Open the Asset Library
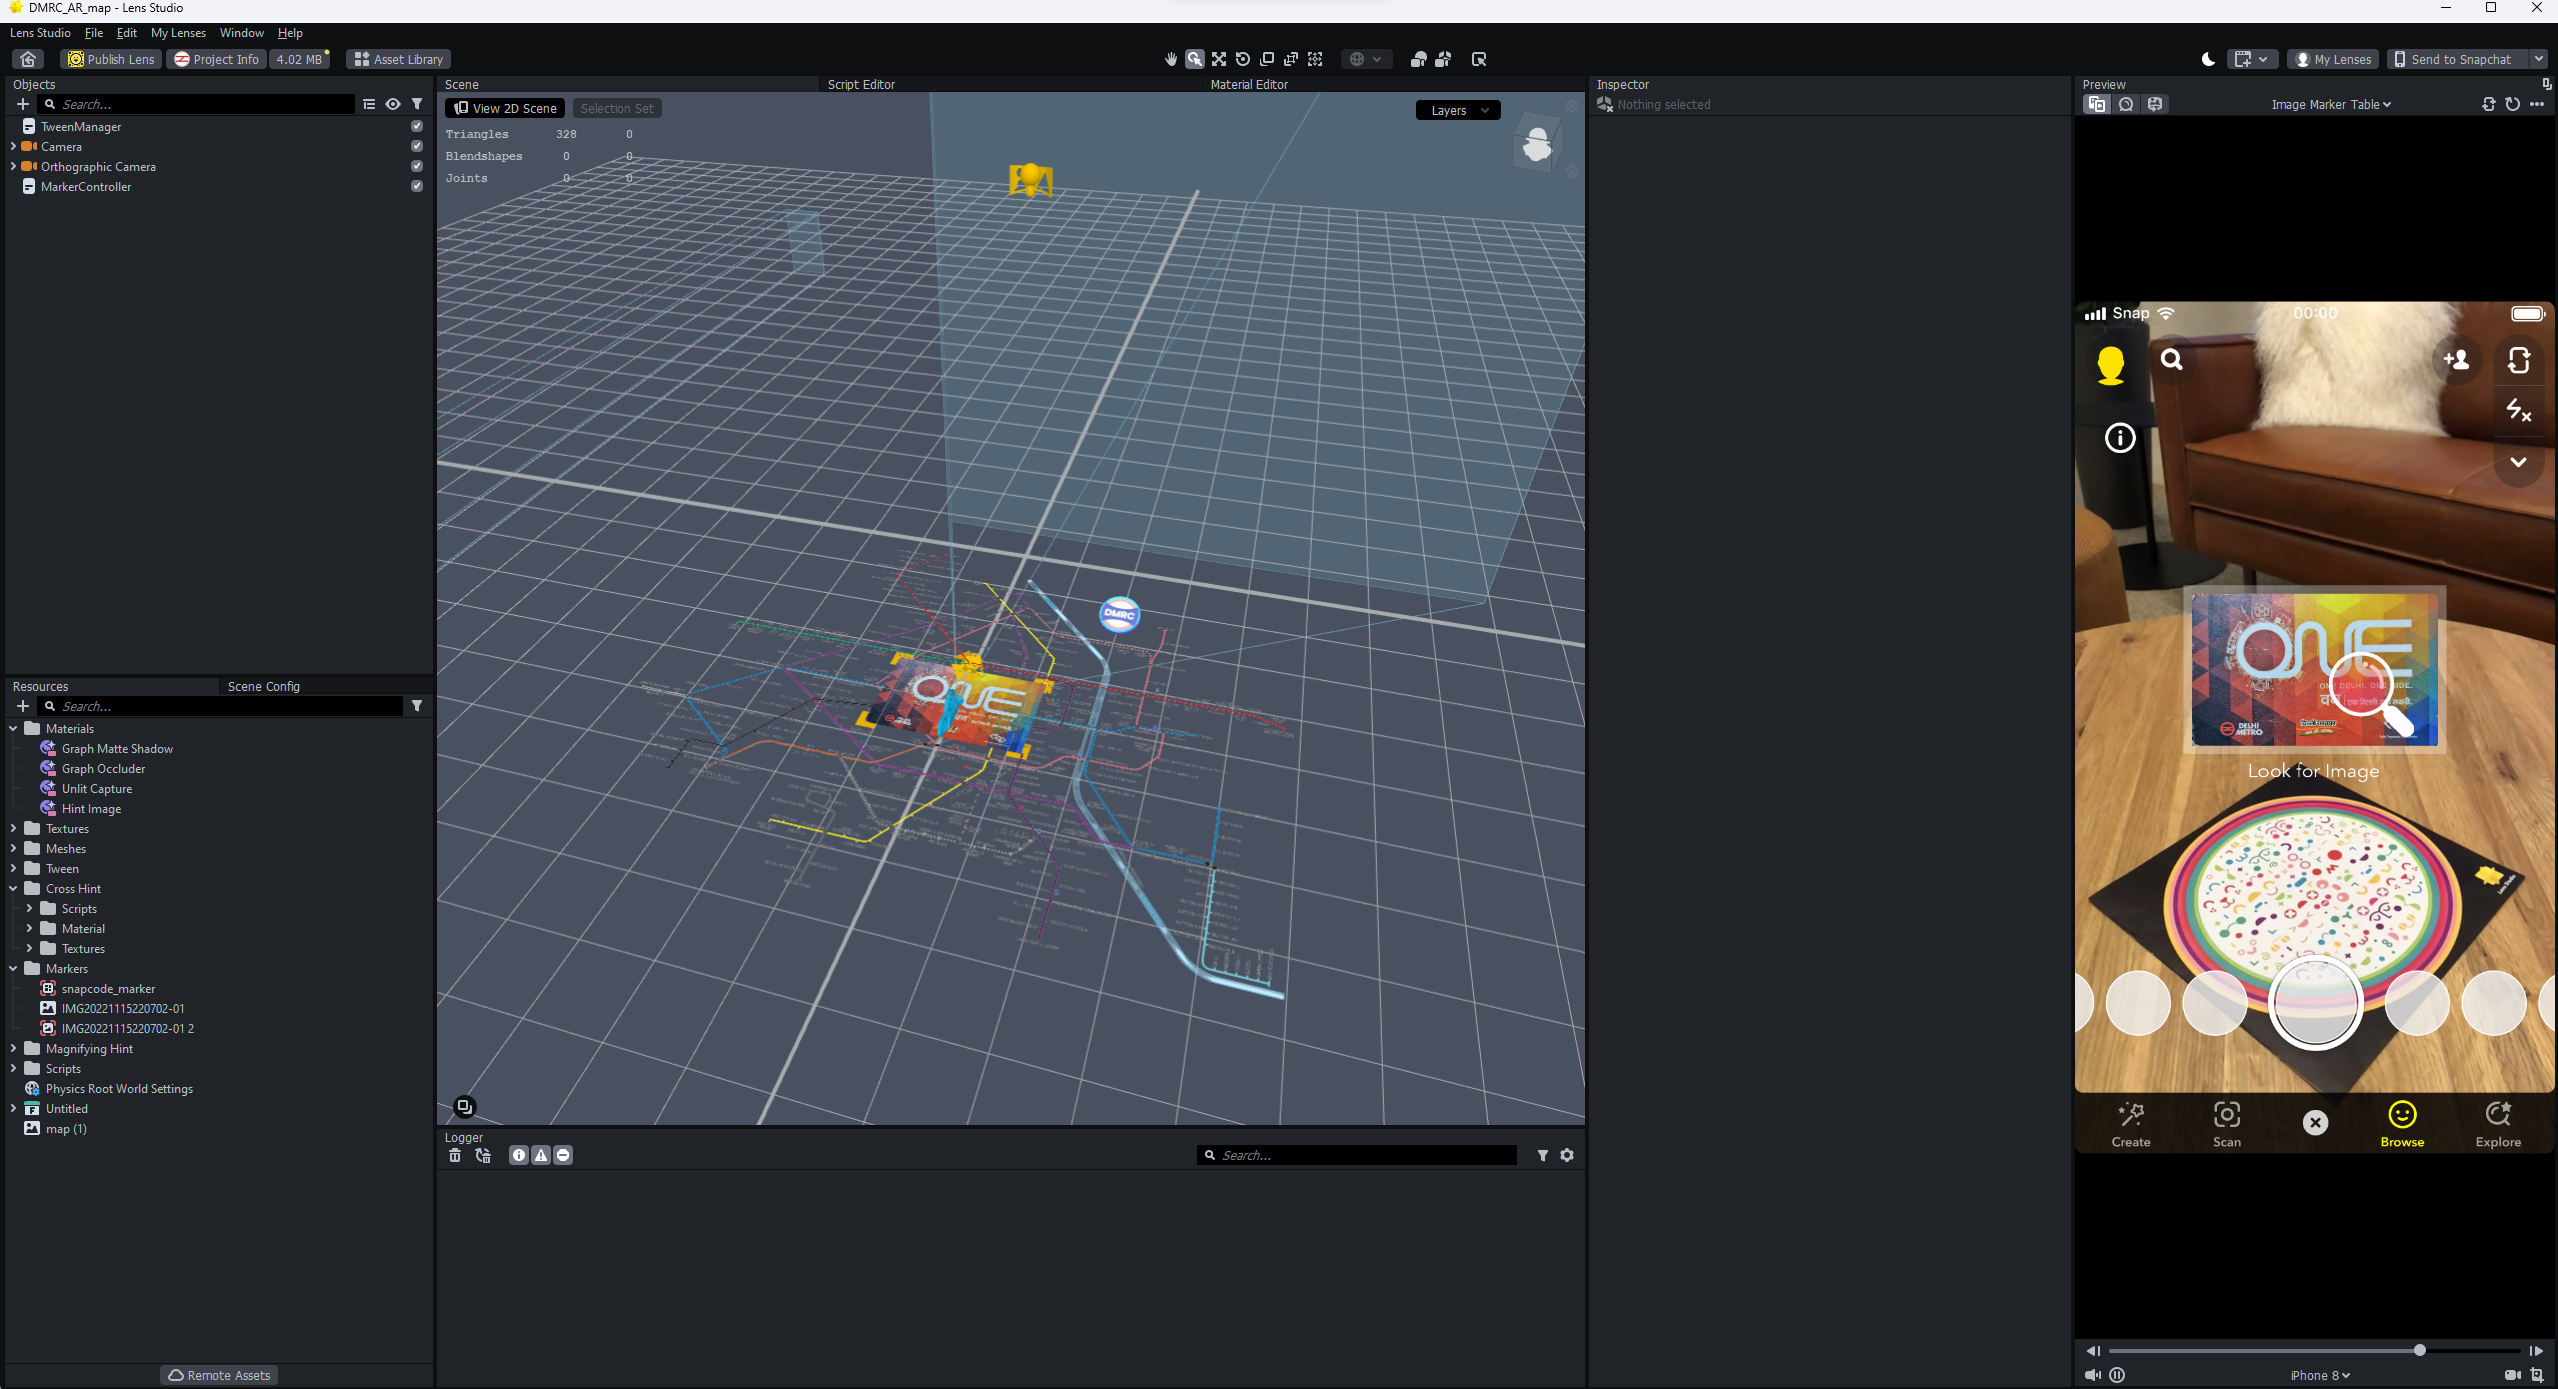 (398, 59)
